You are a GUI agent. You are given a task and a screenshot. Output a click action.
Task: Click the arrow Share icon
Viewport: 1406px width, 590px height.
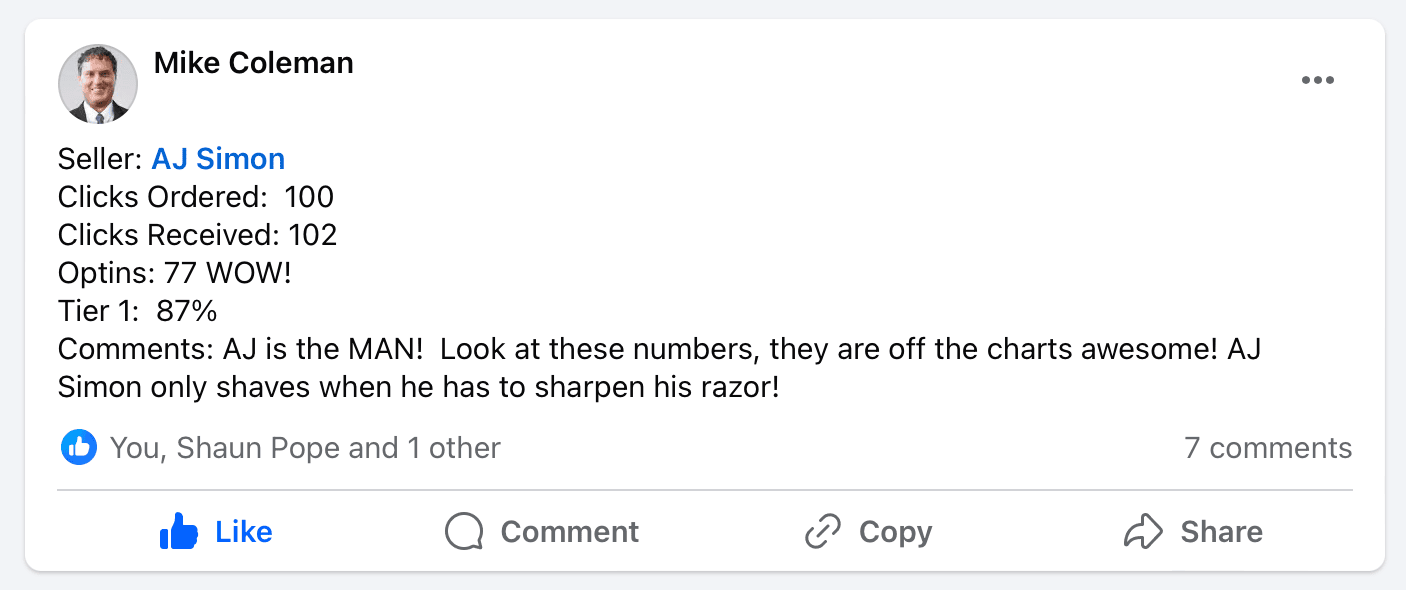tap(1142, 531)
